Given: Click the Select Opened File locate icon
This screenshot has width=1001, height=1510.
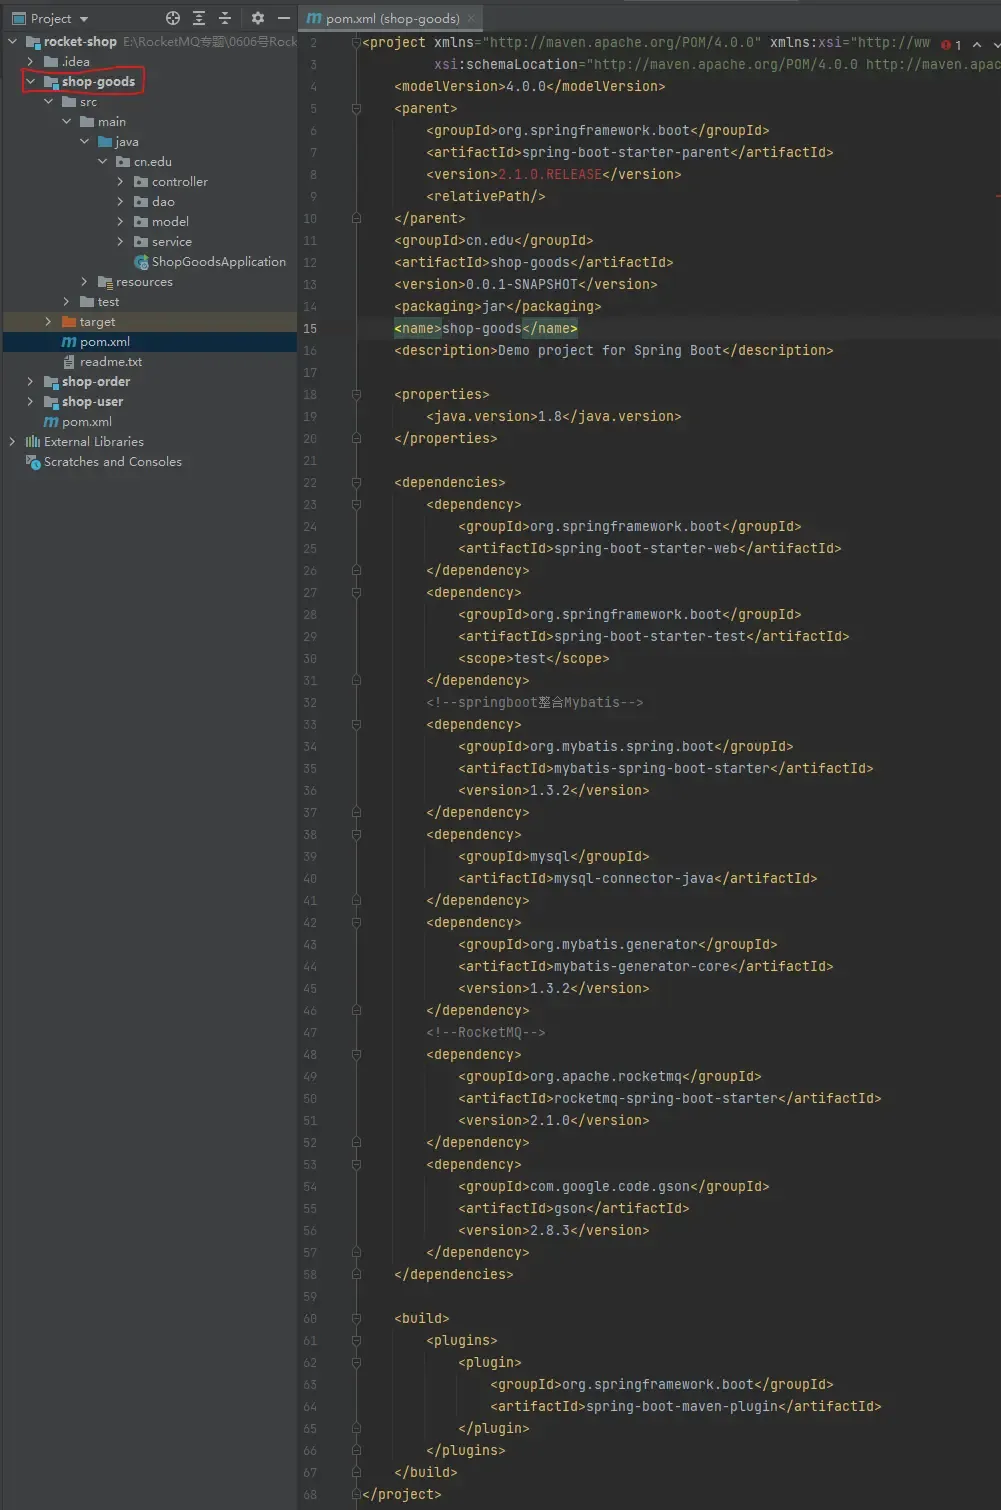Looking at the screenshot, I should pos(173,18).
